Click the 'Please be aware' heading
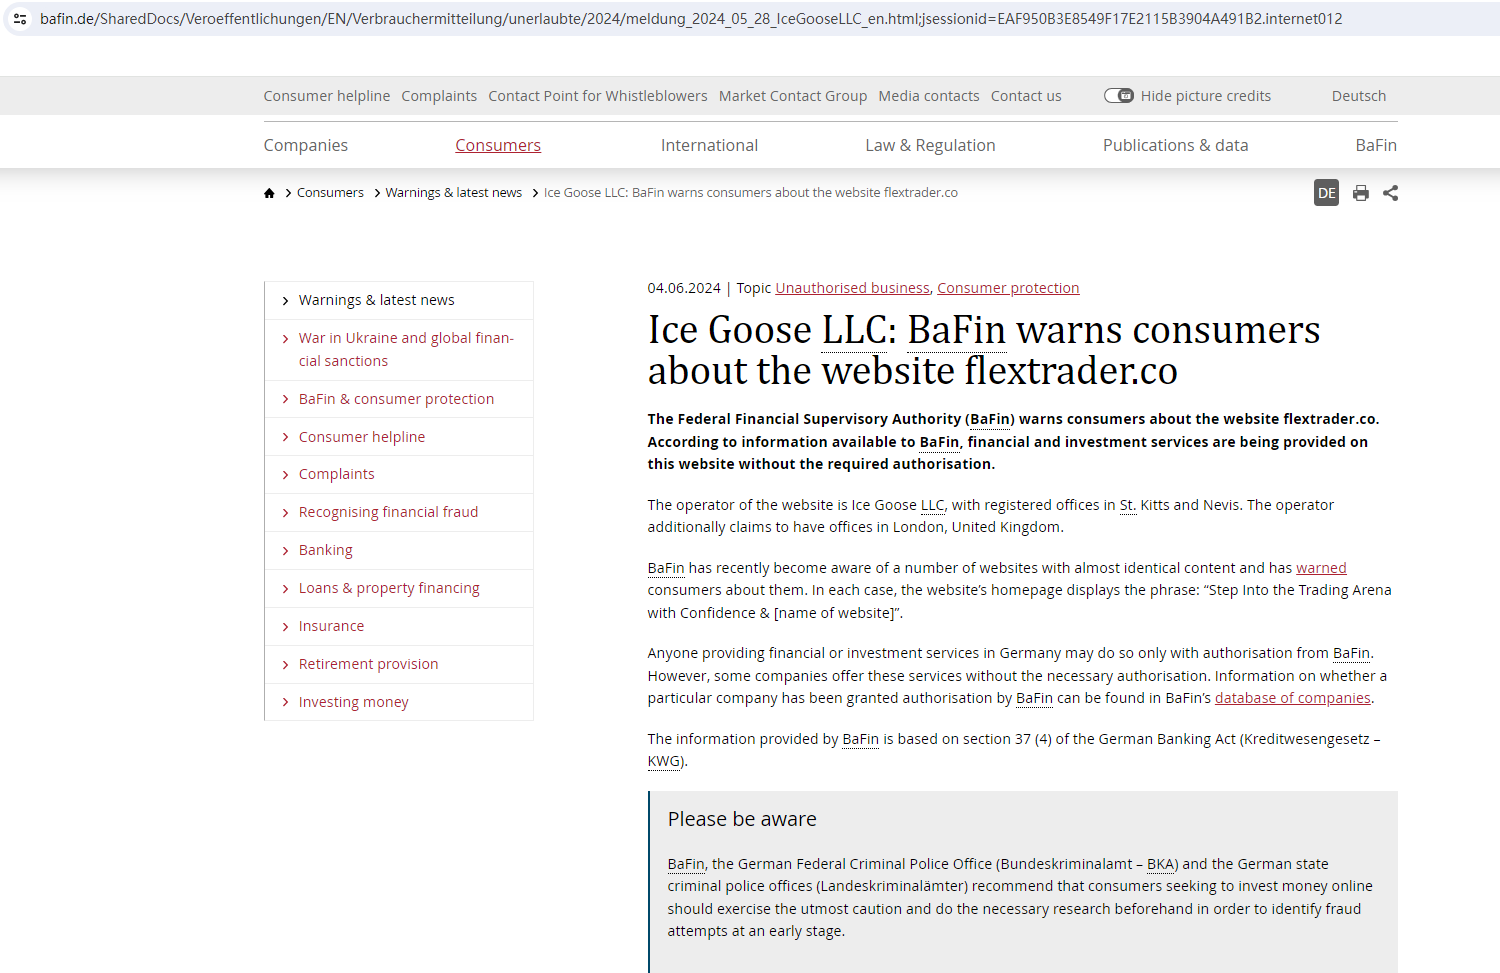Viewport: 1500px width, 973px height. (x=742, y=819)
